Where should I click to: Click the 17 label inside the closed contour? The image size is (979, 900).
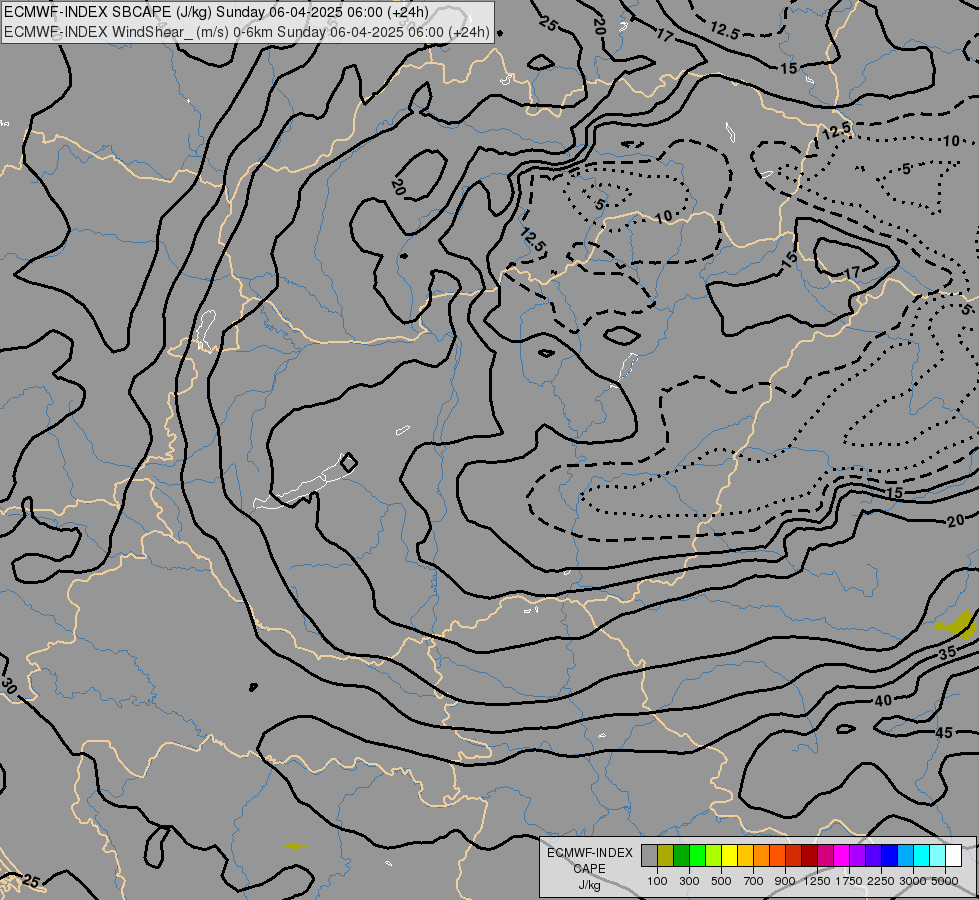[852, 272]
